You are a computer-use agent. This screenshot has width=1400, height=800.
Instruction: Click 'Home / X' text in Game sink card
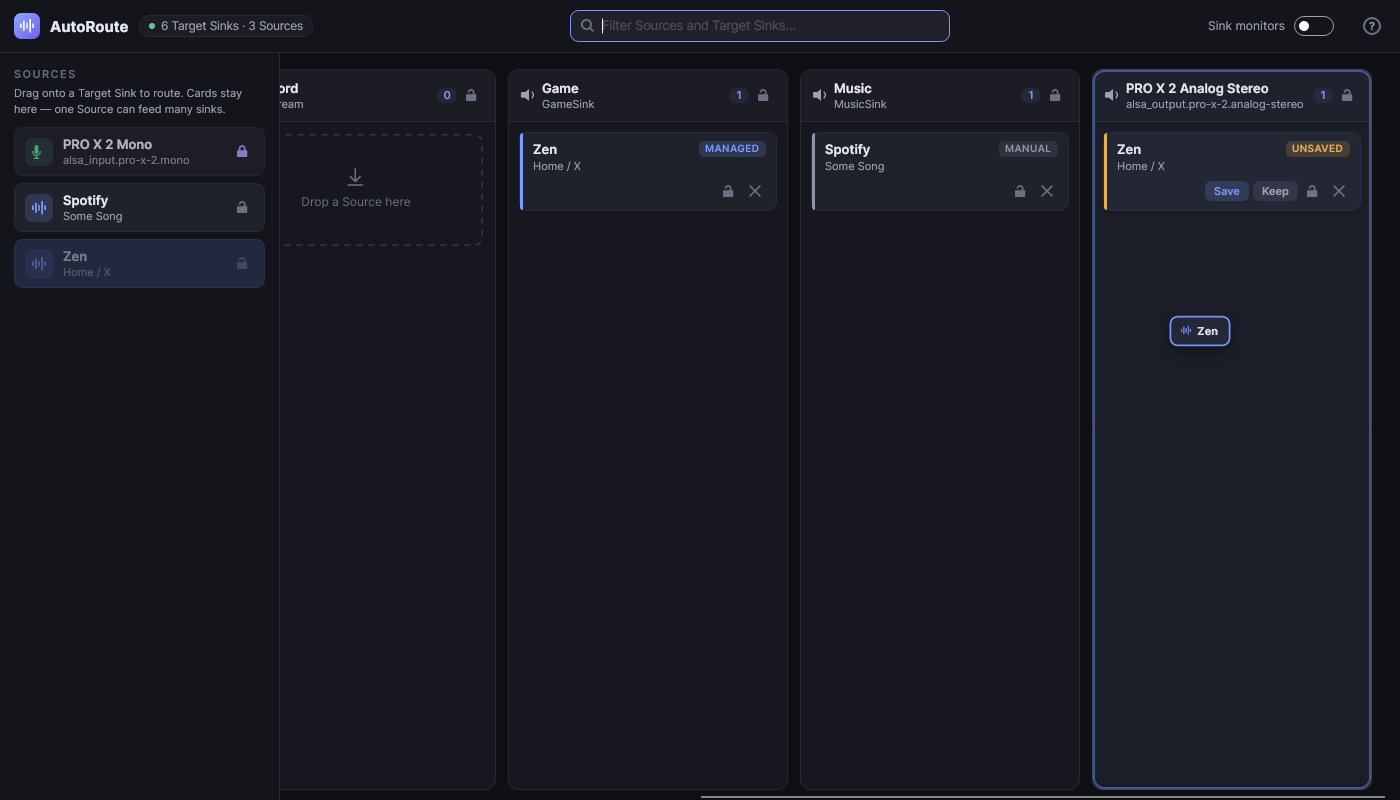pos(557,166)
